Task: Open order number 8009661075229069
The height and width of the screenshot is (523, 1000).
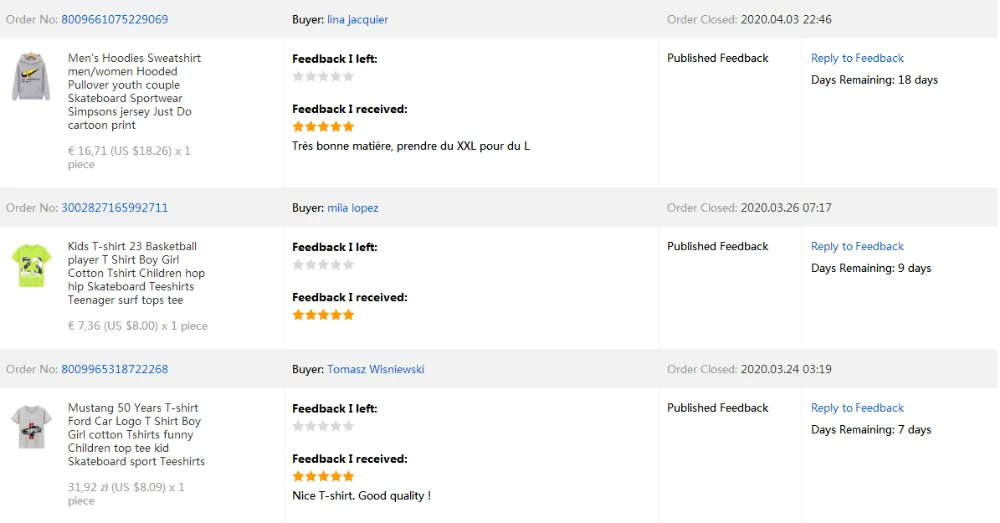Action: (114, 20)
